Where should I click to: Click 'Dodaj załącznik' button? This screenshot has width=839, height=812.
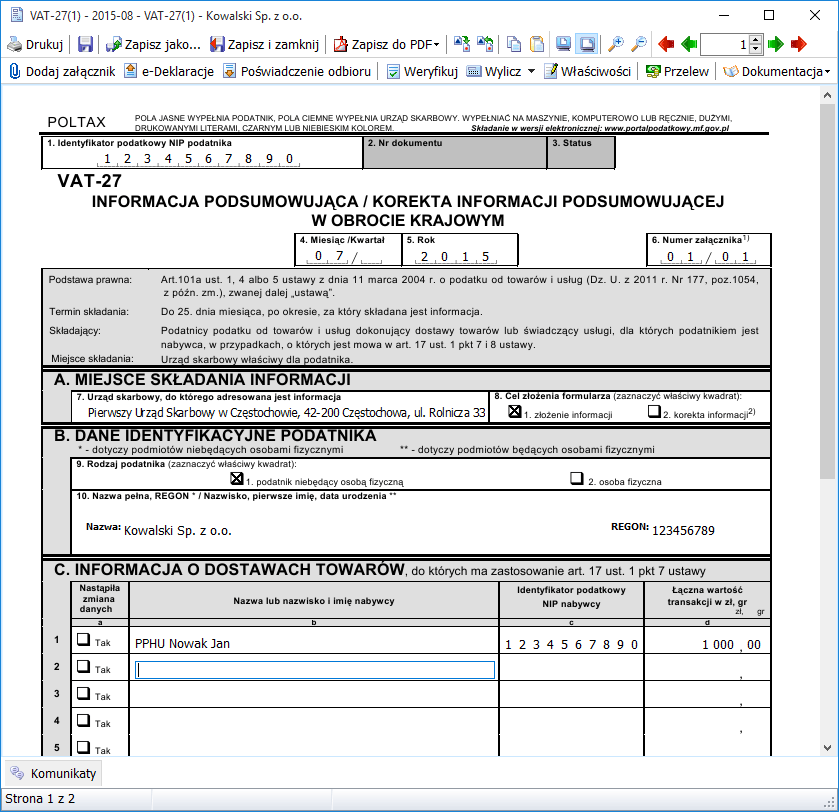click(x=58, y=71)
